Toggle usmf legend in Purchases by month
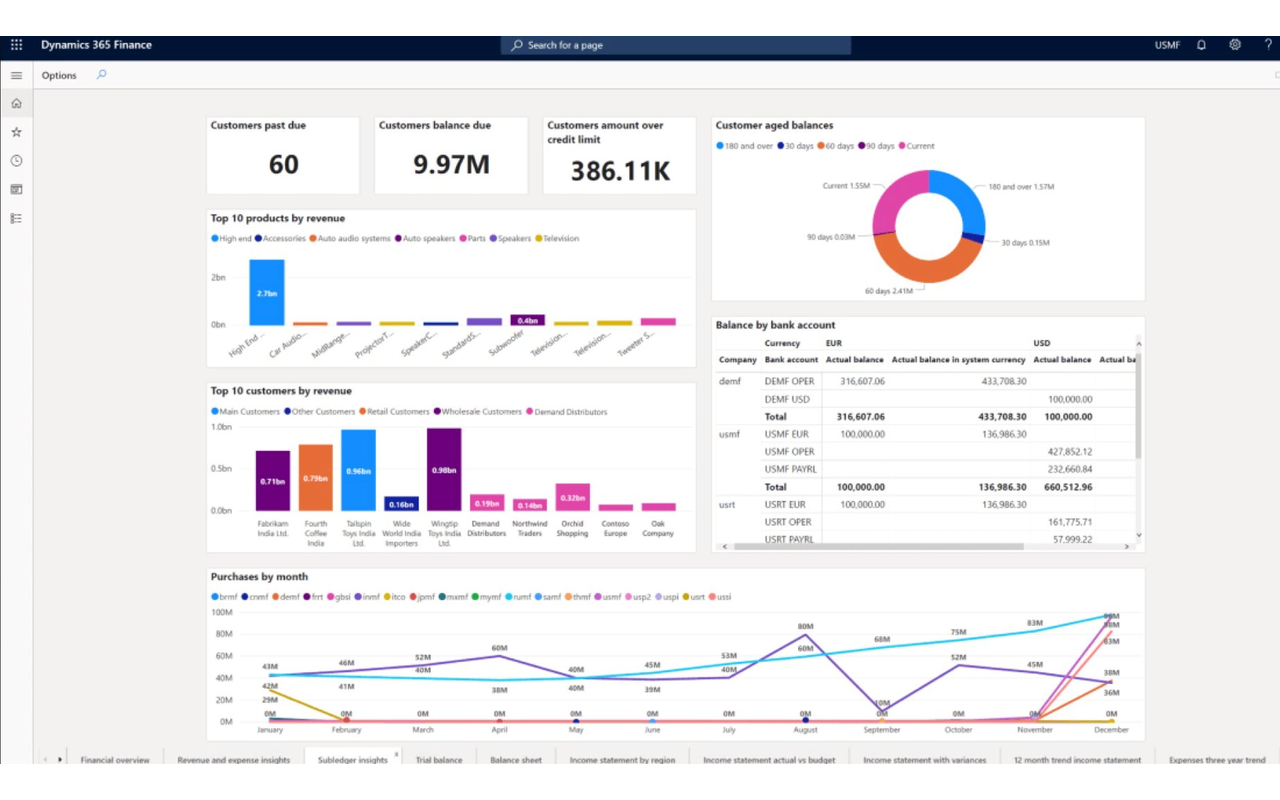Viewport: 1280px width, 800px height. tap(606, 597)
